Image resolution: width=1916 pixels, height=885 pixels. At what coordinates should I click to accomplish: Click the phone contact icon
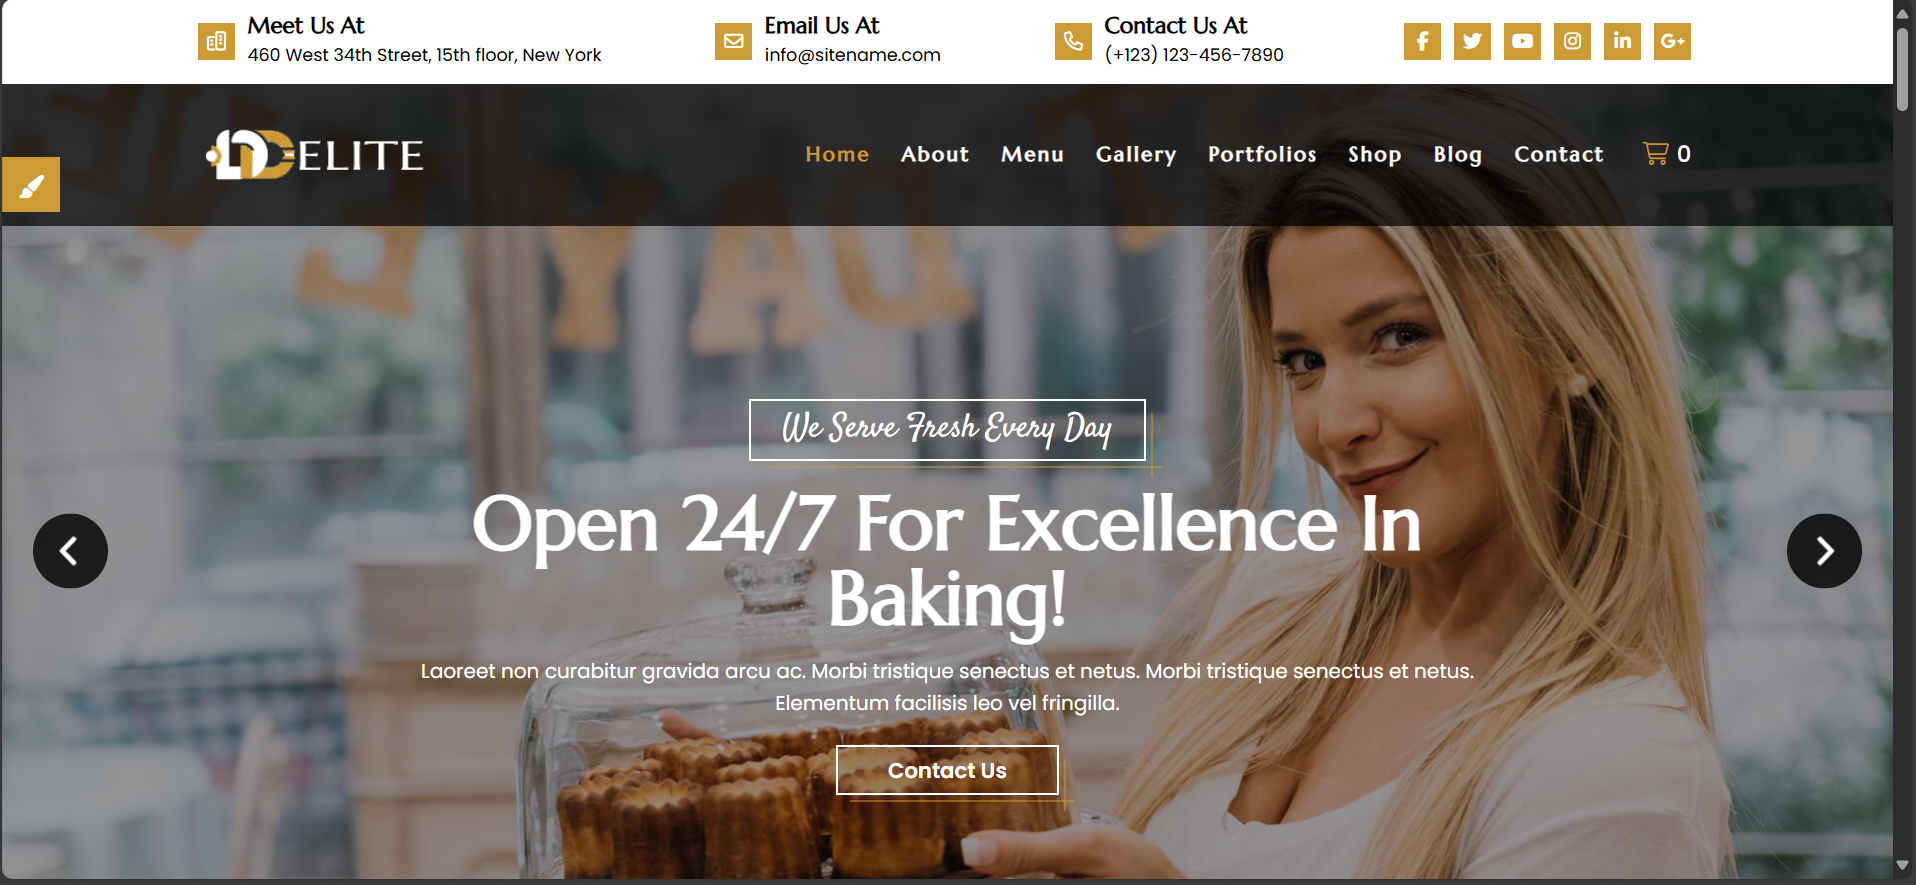pyautogui.click(x=1073, y=41)
